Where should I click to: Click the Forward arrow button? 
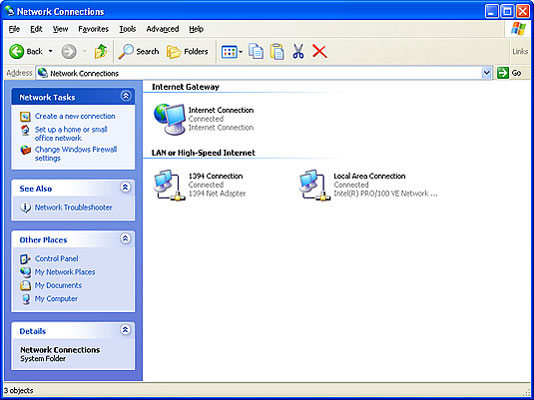tap(69, 52)
